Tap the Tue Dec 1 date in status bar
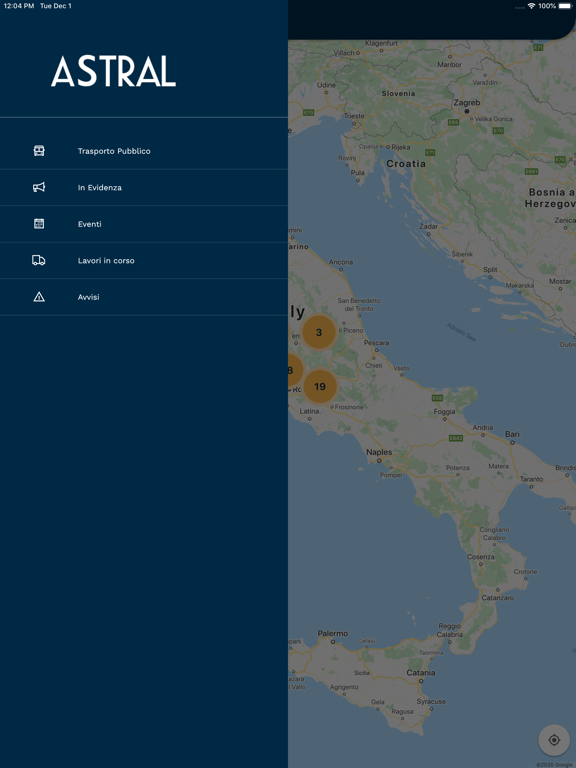This screenshot has height=768, width=576. tap(56, 6)
